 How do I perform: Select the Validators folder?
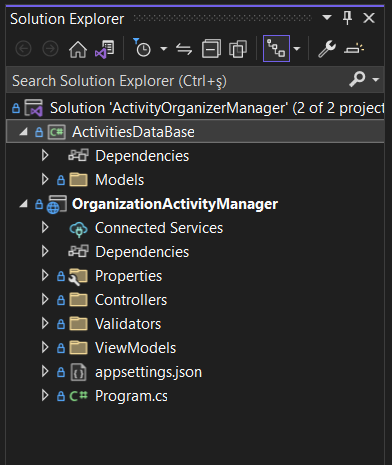point(128,324)
